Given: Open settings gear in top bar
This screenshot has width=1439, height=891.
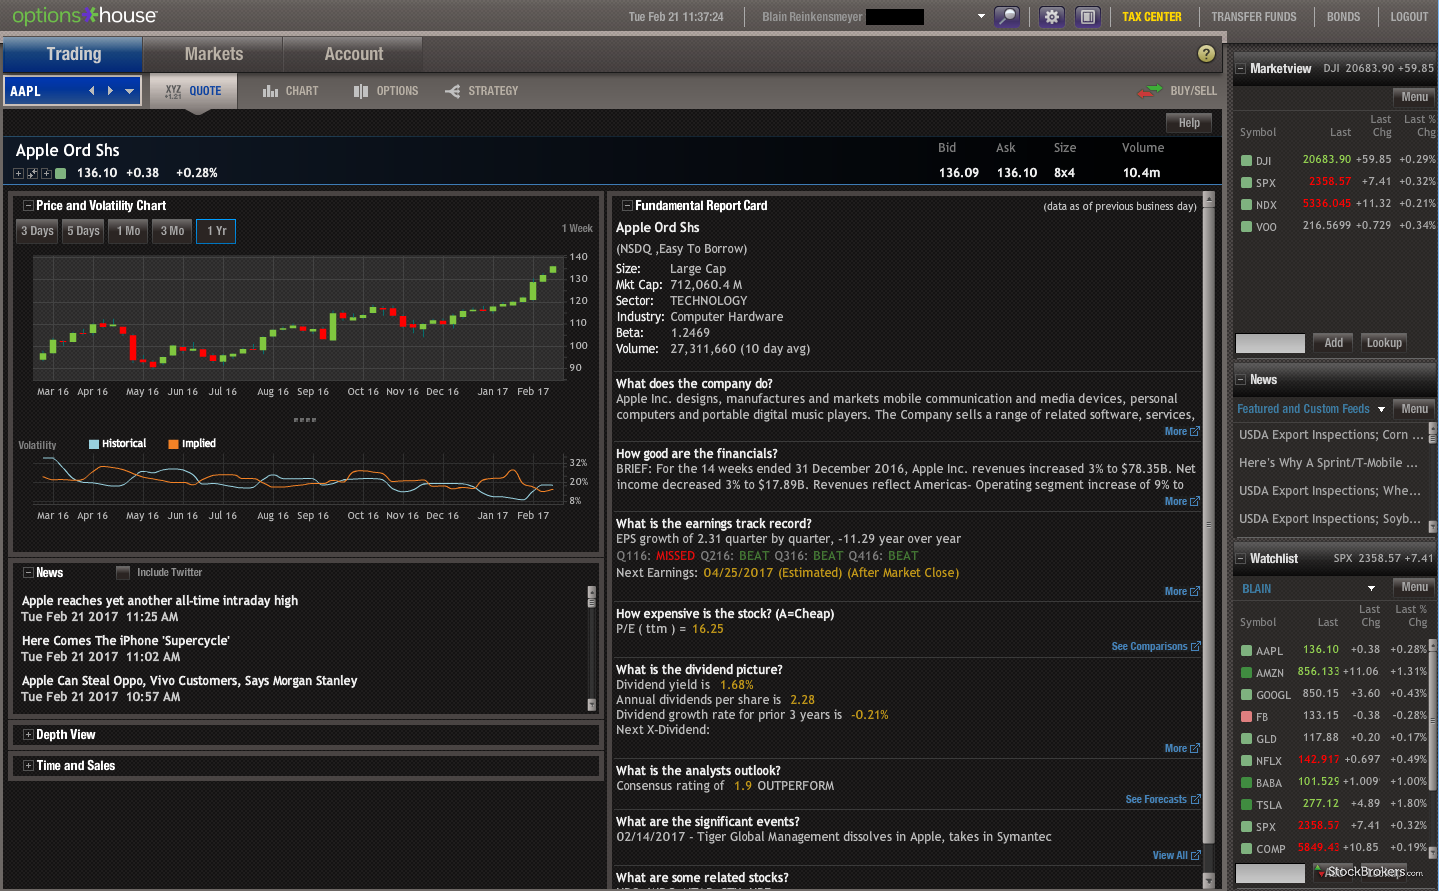Looking at the screenshot, I should [1051, 16].
